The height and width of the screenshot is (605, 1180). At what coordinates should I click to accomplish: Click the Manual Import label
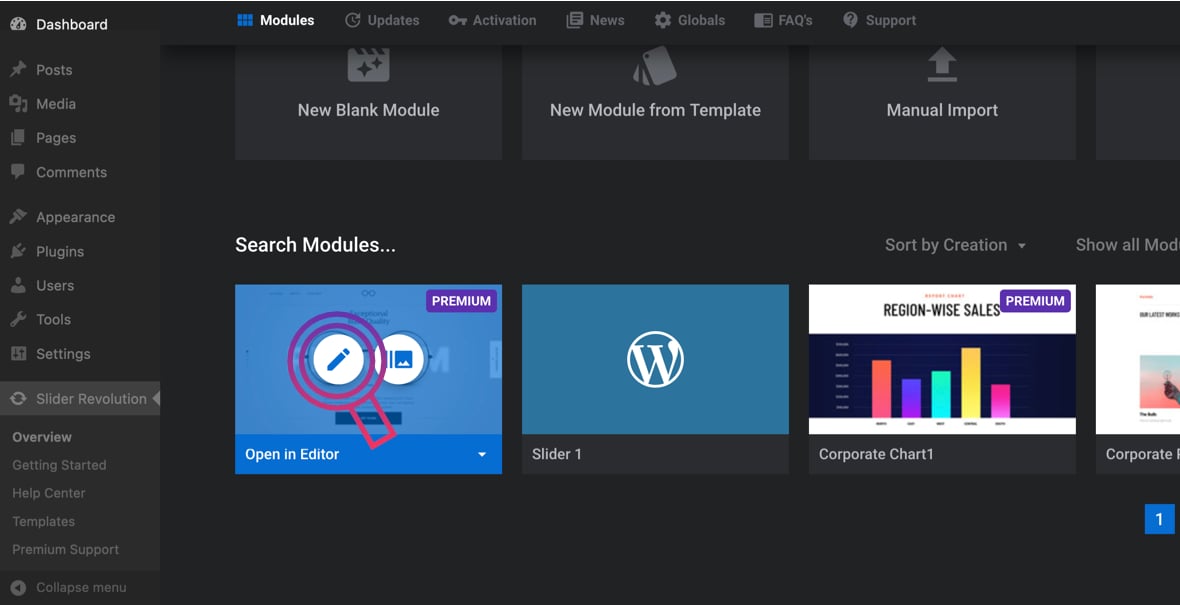(x=941, y=110)
